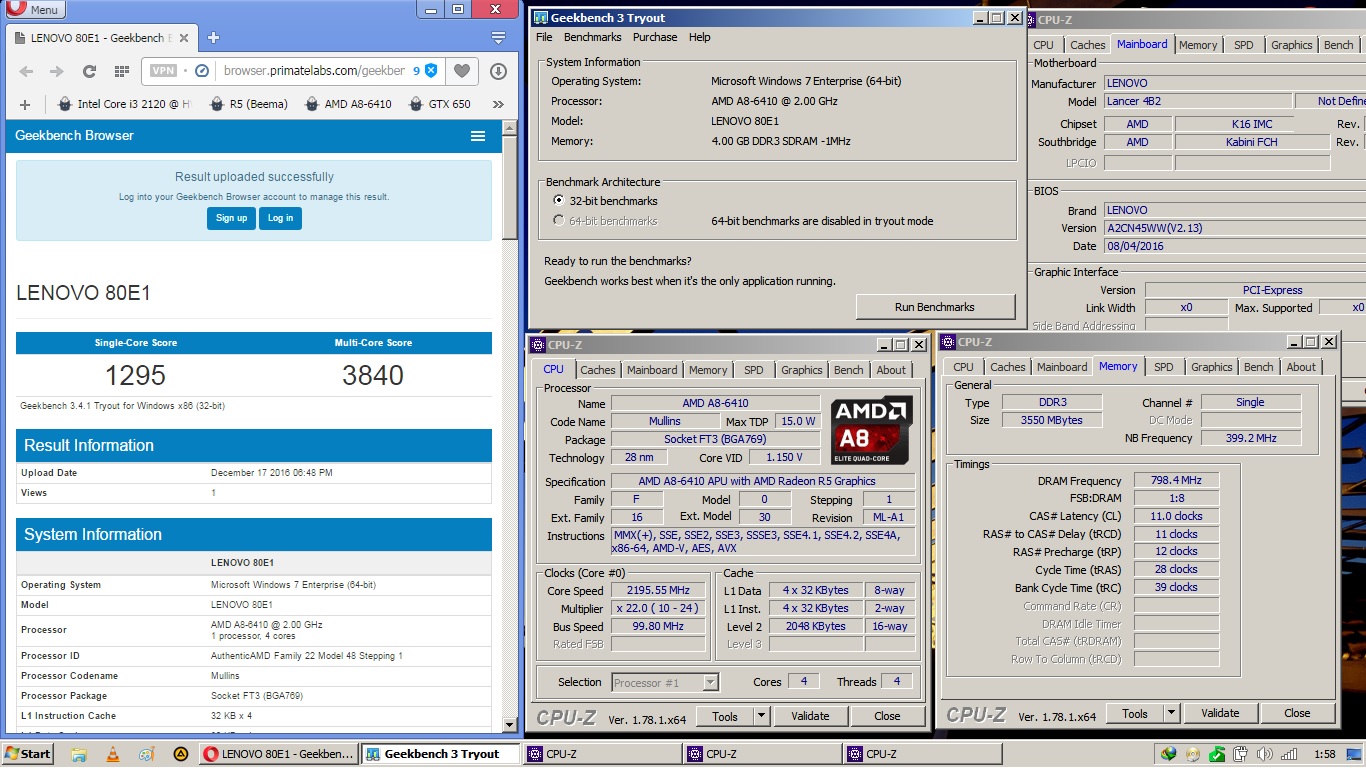The width and height of the screenshot is (1366, 768).
Task: Open Opera downloads icon
Action: click(498, 71)
